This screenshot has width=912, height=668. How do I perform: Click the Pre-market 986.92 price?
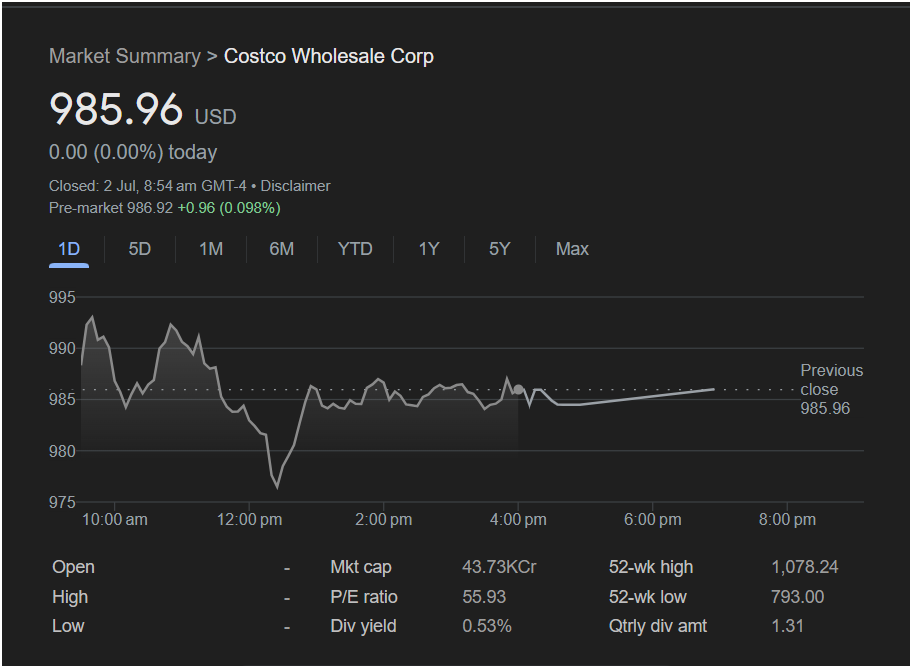click(x=111, y=208)
